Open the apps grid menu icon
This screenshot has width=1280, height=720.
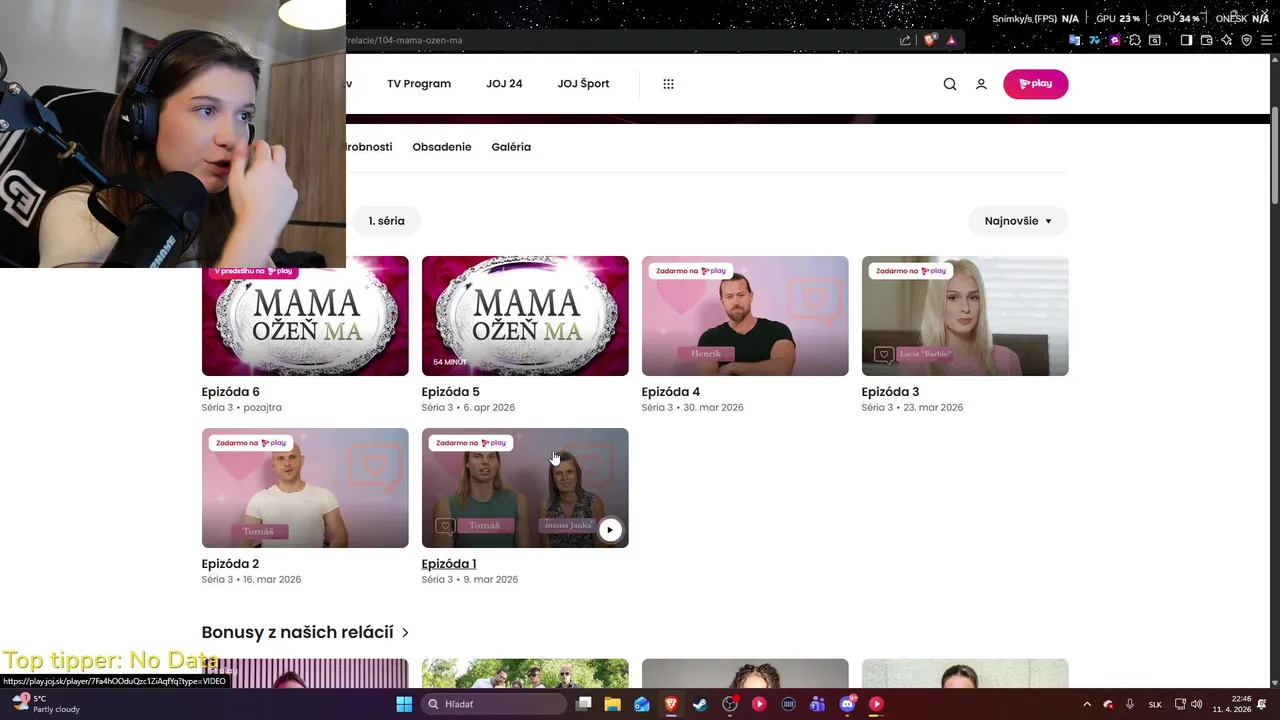coord(668,84)
